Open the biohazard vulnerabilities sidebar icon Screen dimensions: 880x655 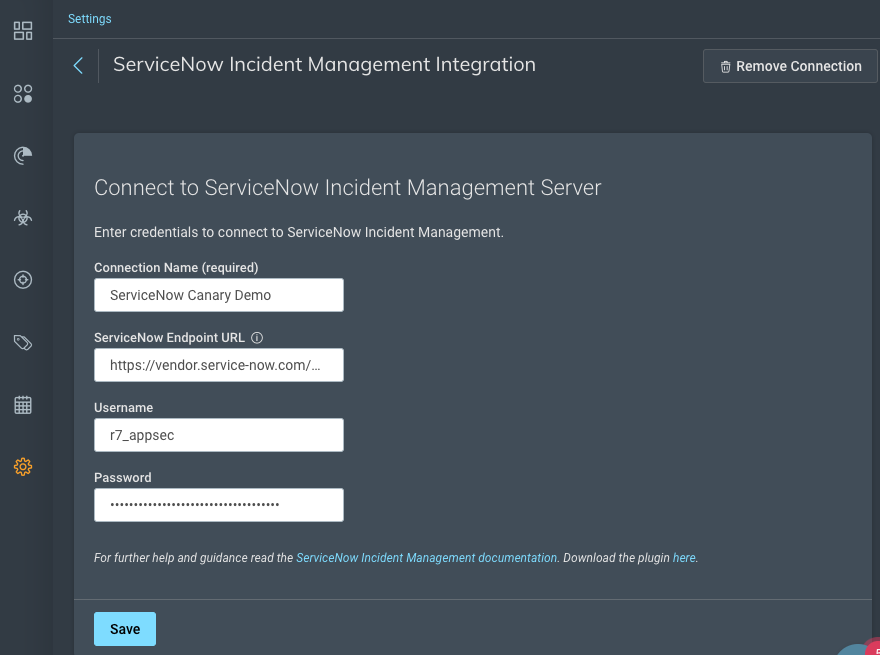(23, 218)
